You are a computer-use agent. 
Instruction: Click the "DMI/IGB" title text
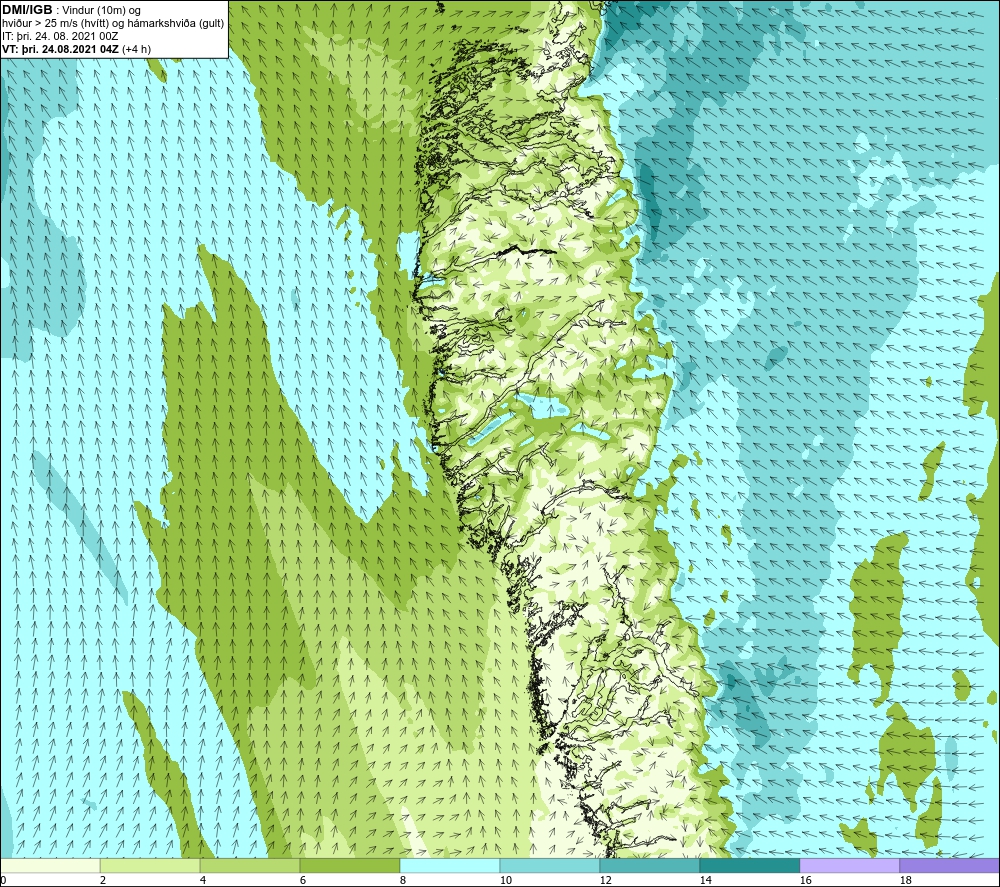click(27, 11)
